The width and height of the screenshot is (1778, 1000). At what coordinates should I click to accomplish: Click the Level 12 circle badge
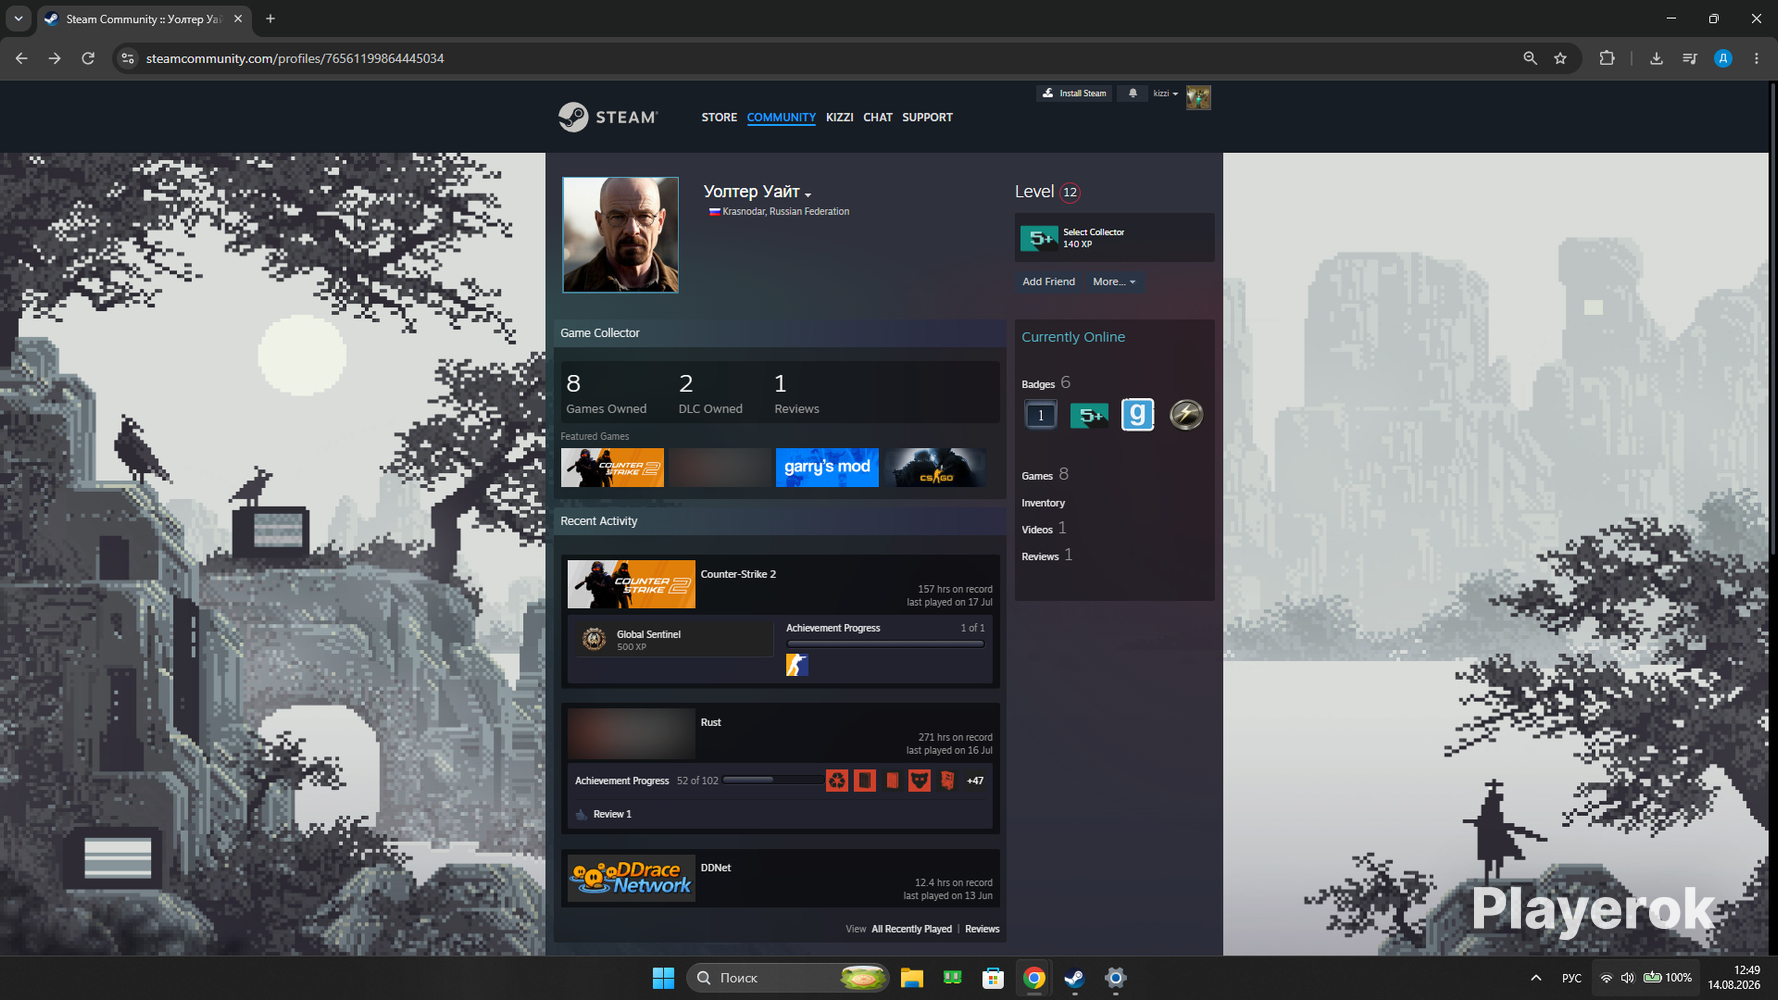(x=1070, y=192)
